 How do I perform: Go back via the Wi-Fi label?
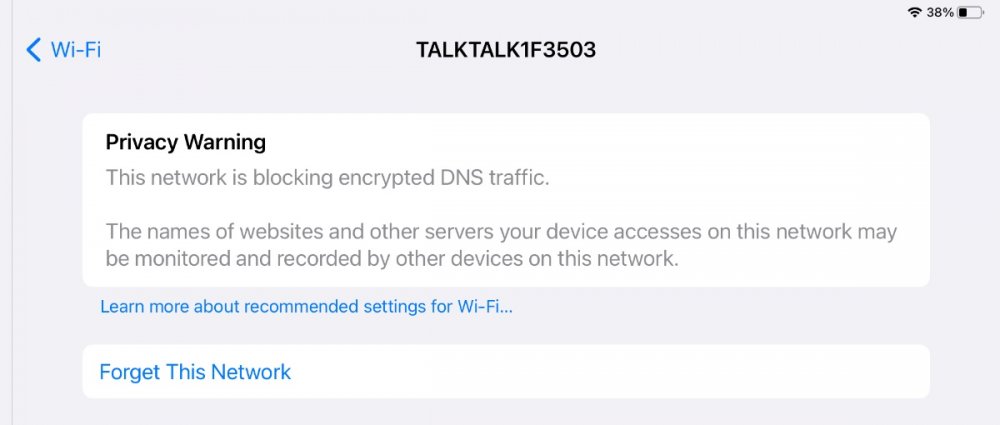tap(77, 50)
